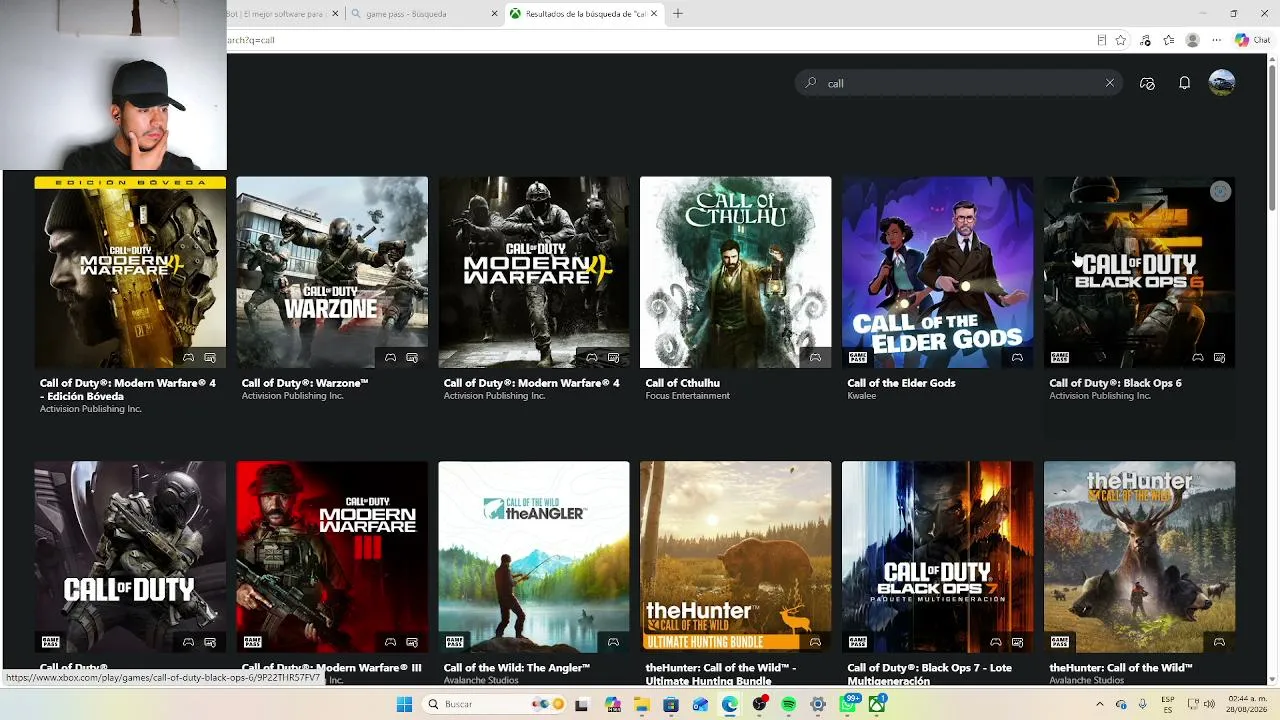Viewport: 1280px width, 720px height.
Task: Open the Call of Cthulhu cover art
Action: [735, 272]
